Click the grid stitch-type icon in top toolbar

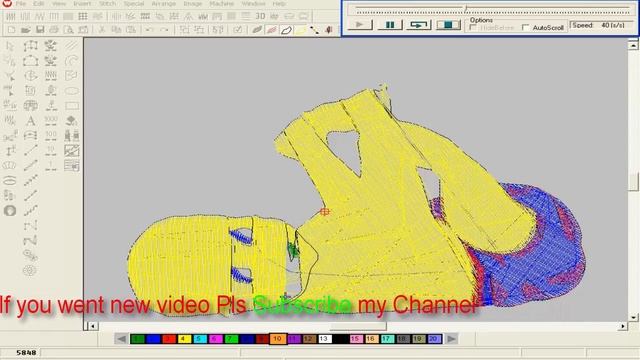[82, 16]
